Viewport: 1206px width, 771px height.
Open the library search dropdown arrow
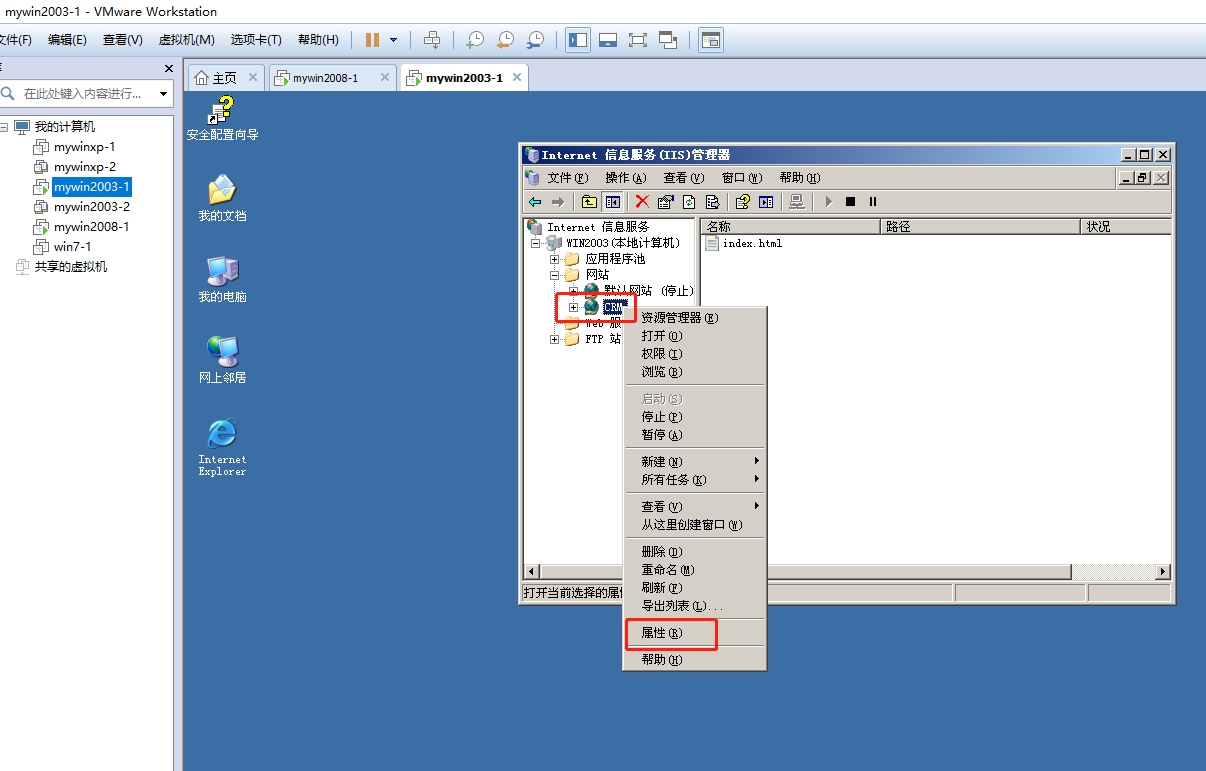coord(163,94)
